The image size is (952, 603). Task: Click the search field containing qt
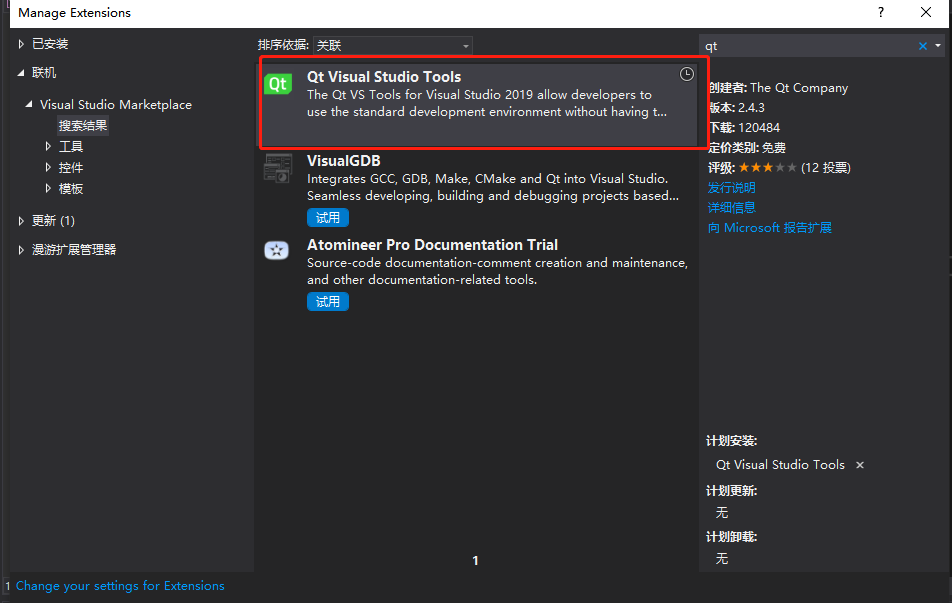(x=808, y=46)
